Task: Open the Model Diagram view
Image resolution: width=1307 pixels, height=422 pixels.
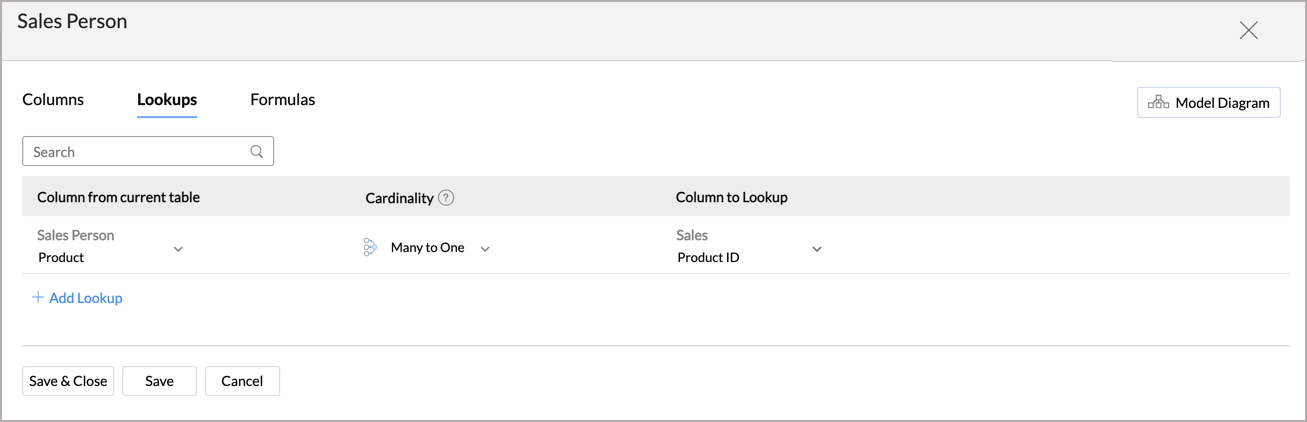Action: [1208, 102]
